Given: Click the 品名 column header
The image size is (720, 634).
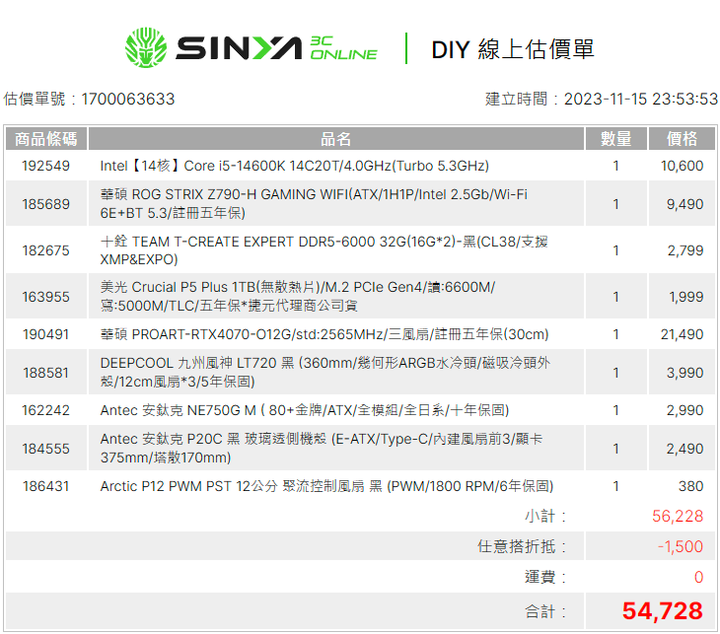Looking at the screenshot, I should (336, 139).
